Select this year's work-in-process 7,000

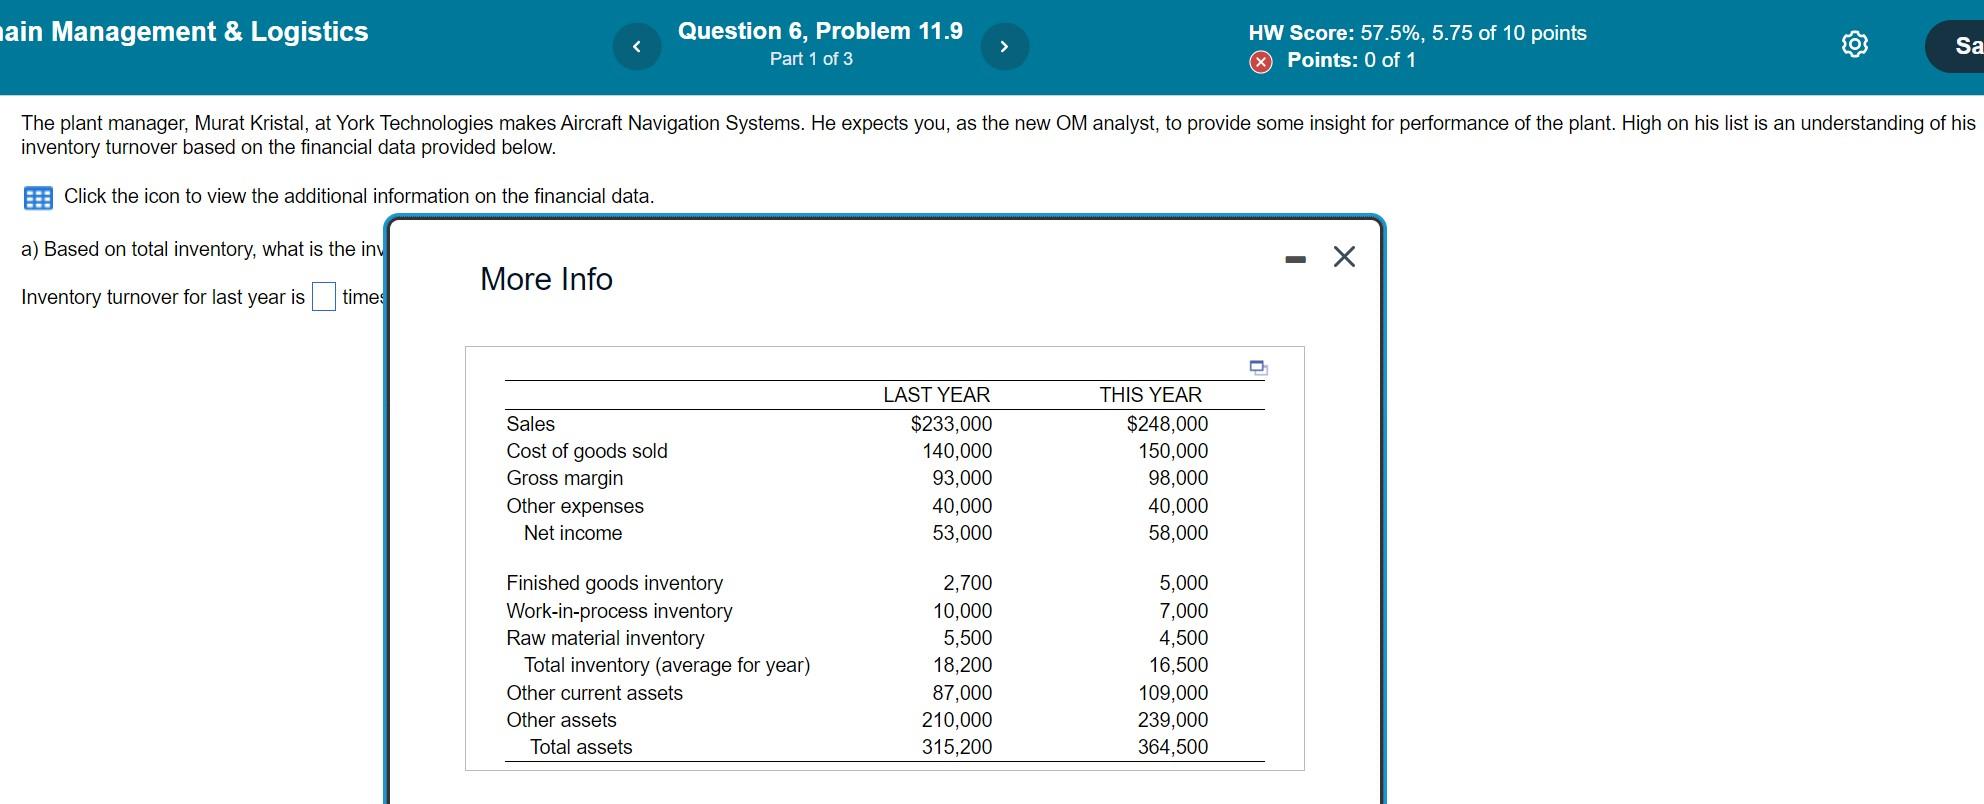point(1184,611)
